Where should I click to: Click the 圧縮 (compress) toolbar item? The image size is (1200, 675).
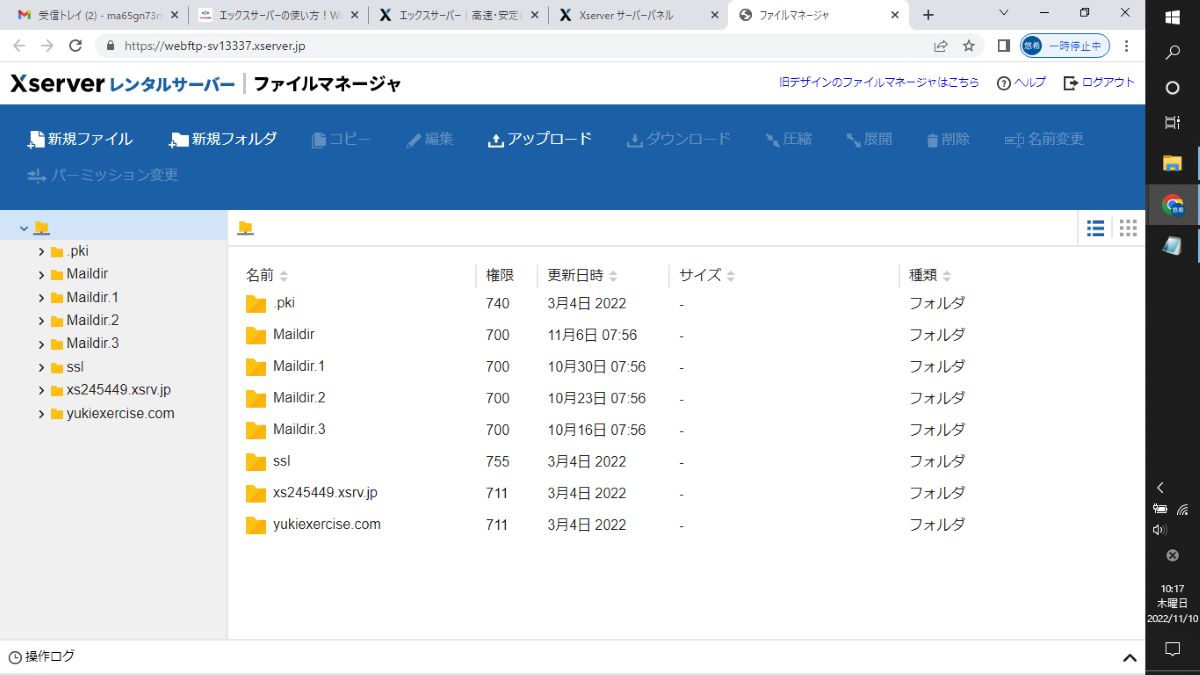tap(788, 139)
